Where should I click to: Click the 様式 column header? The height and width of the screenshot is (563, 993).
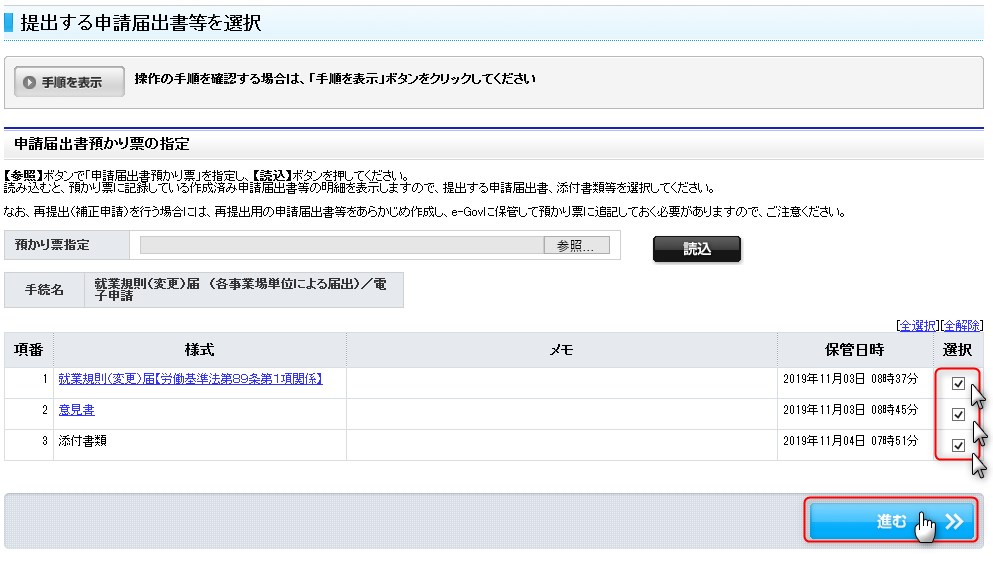(199, 350)
